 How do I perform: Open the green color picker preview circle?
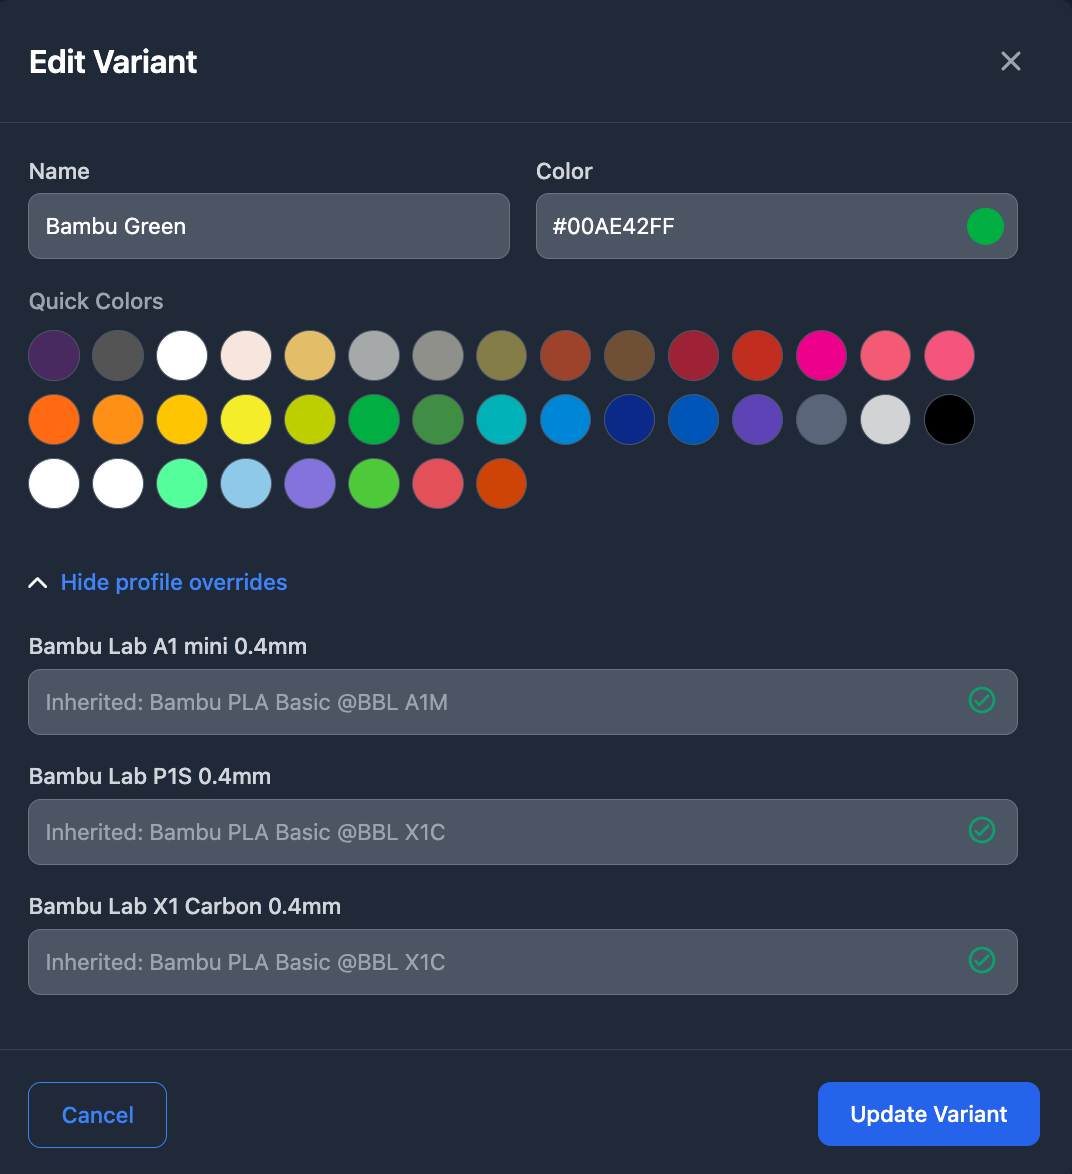click(985, 226)
